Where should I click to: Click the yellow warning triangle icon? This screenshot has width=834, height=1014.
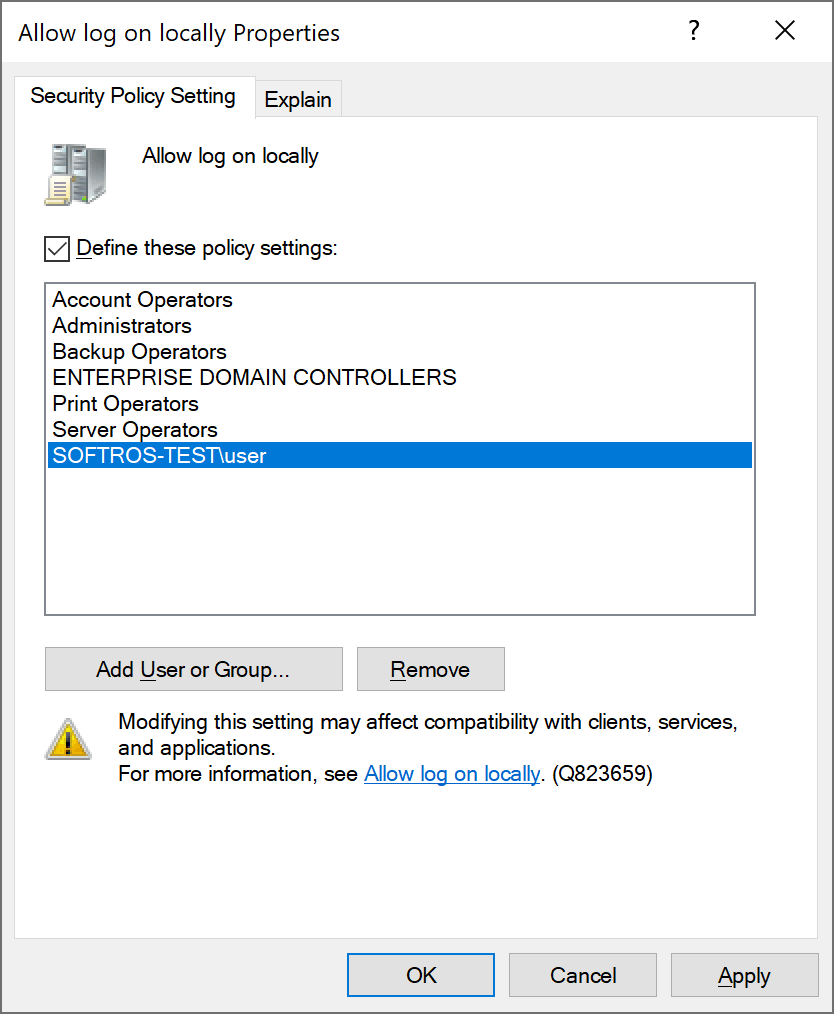coord(68,739)
